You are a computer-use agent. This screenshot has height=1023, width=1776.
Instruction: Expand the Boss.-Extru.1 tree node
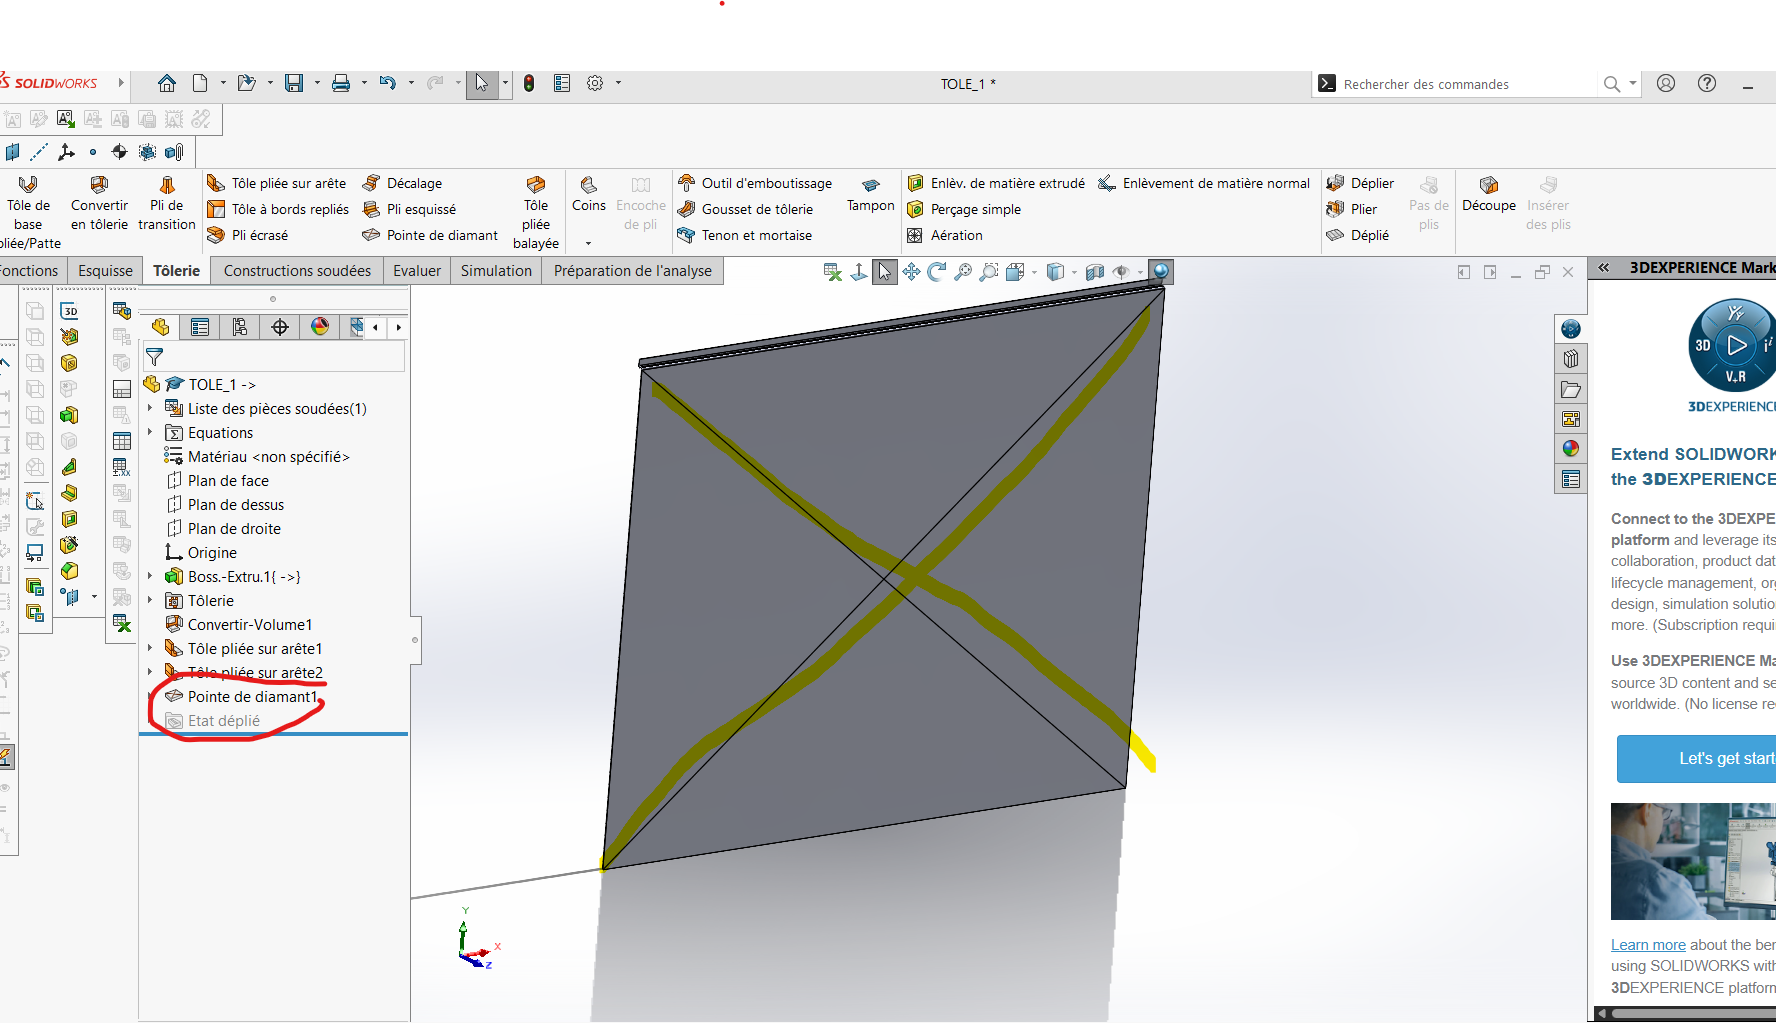coord(150,576)
